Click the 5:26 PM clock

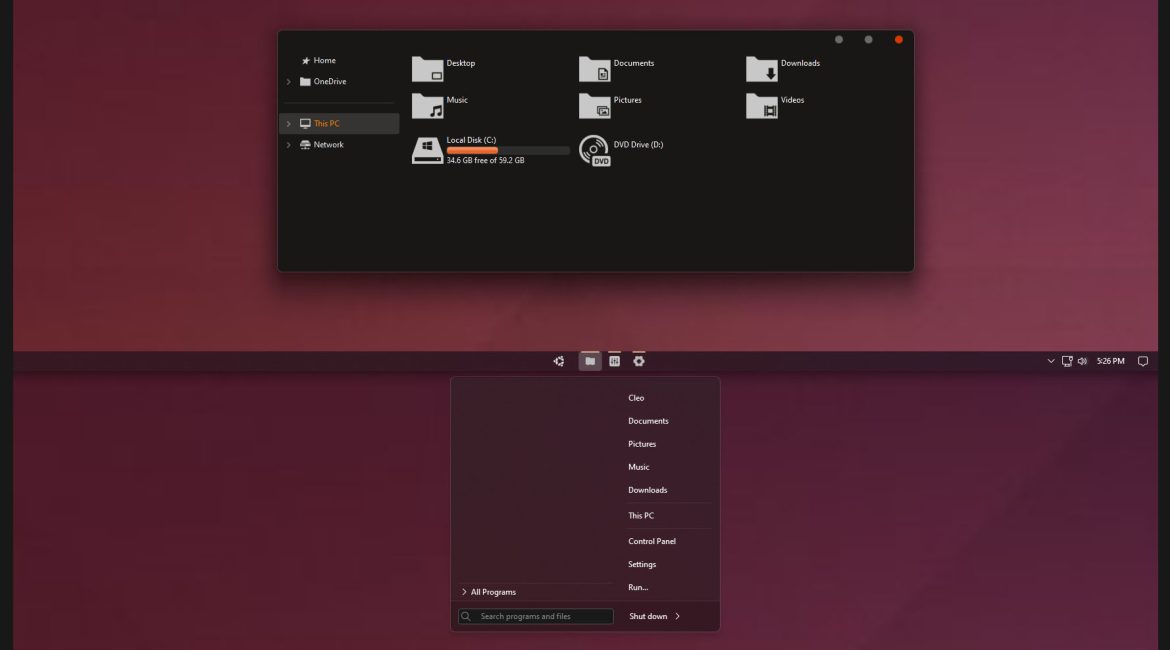(1110, 361)
